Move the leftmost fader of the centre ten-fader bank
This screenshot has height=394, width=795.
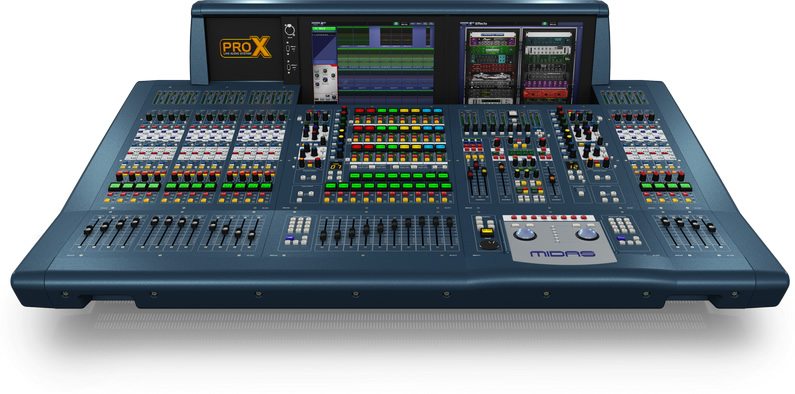coord(323,236)
